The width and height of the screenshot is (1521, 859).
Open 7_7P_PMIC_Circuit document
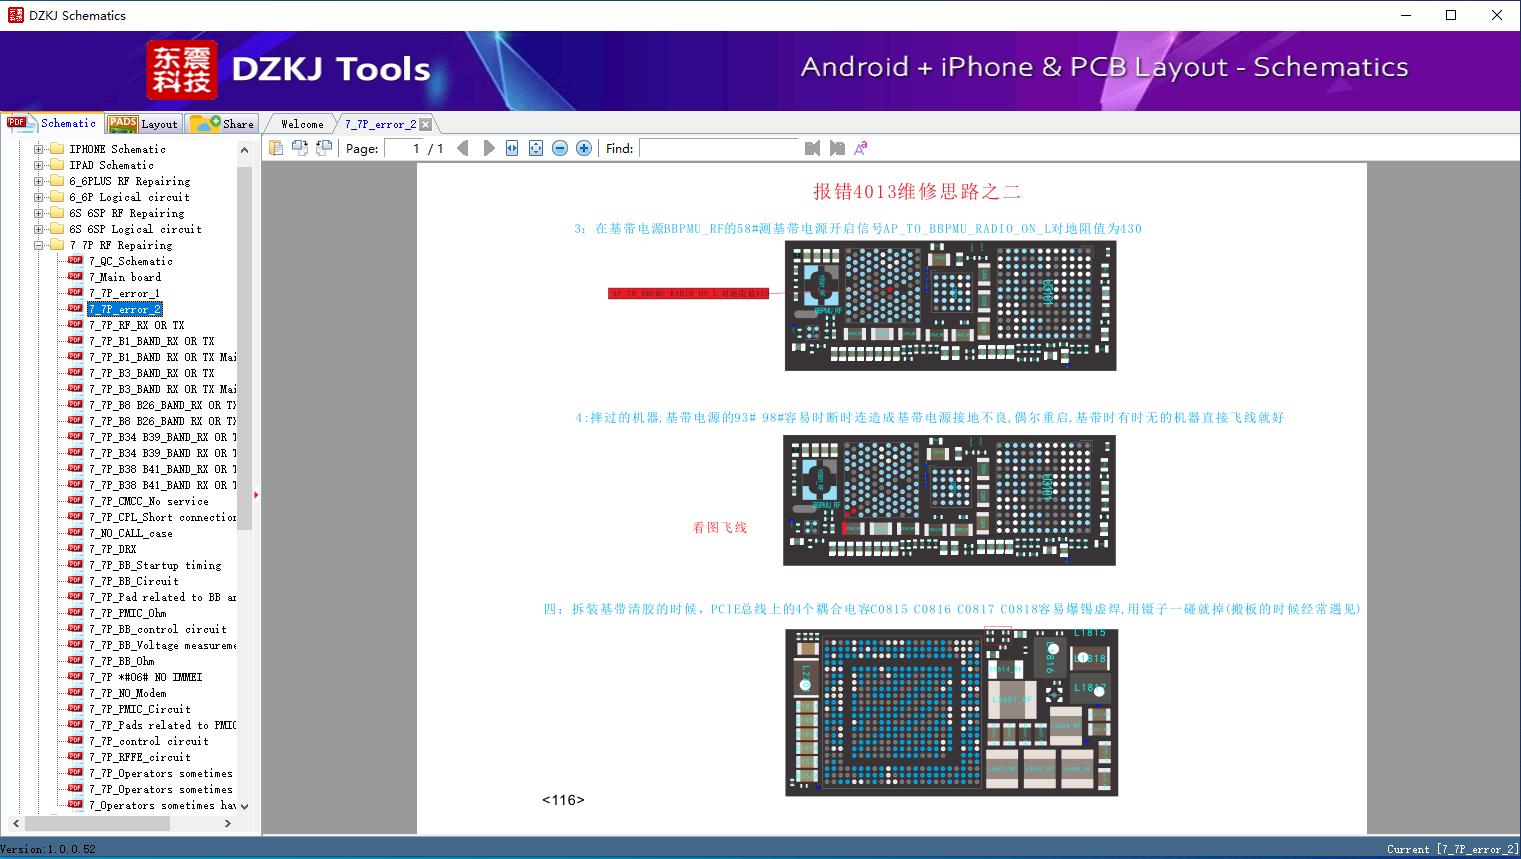pos(139,709)
